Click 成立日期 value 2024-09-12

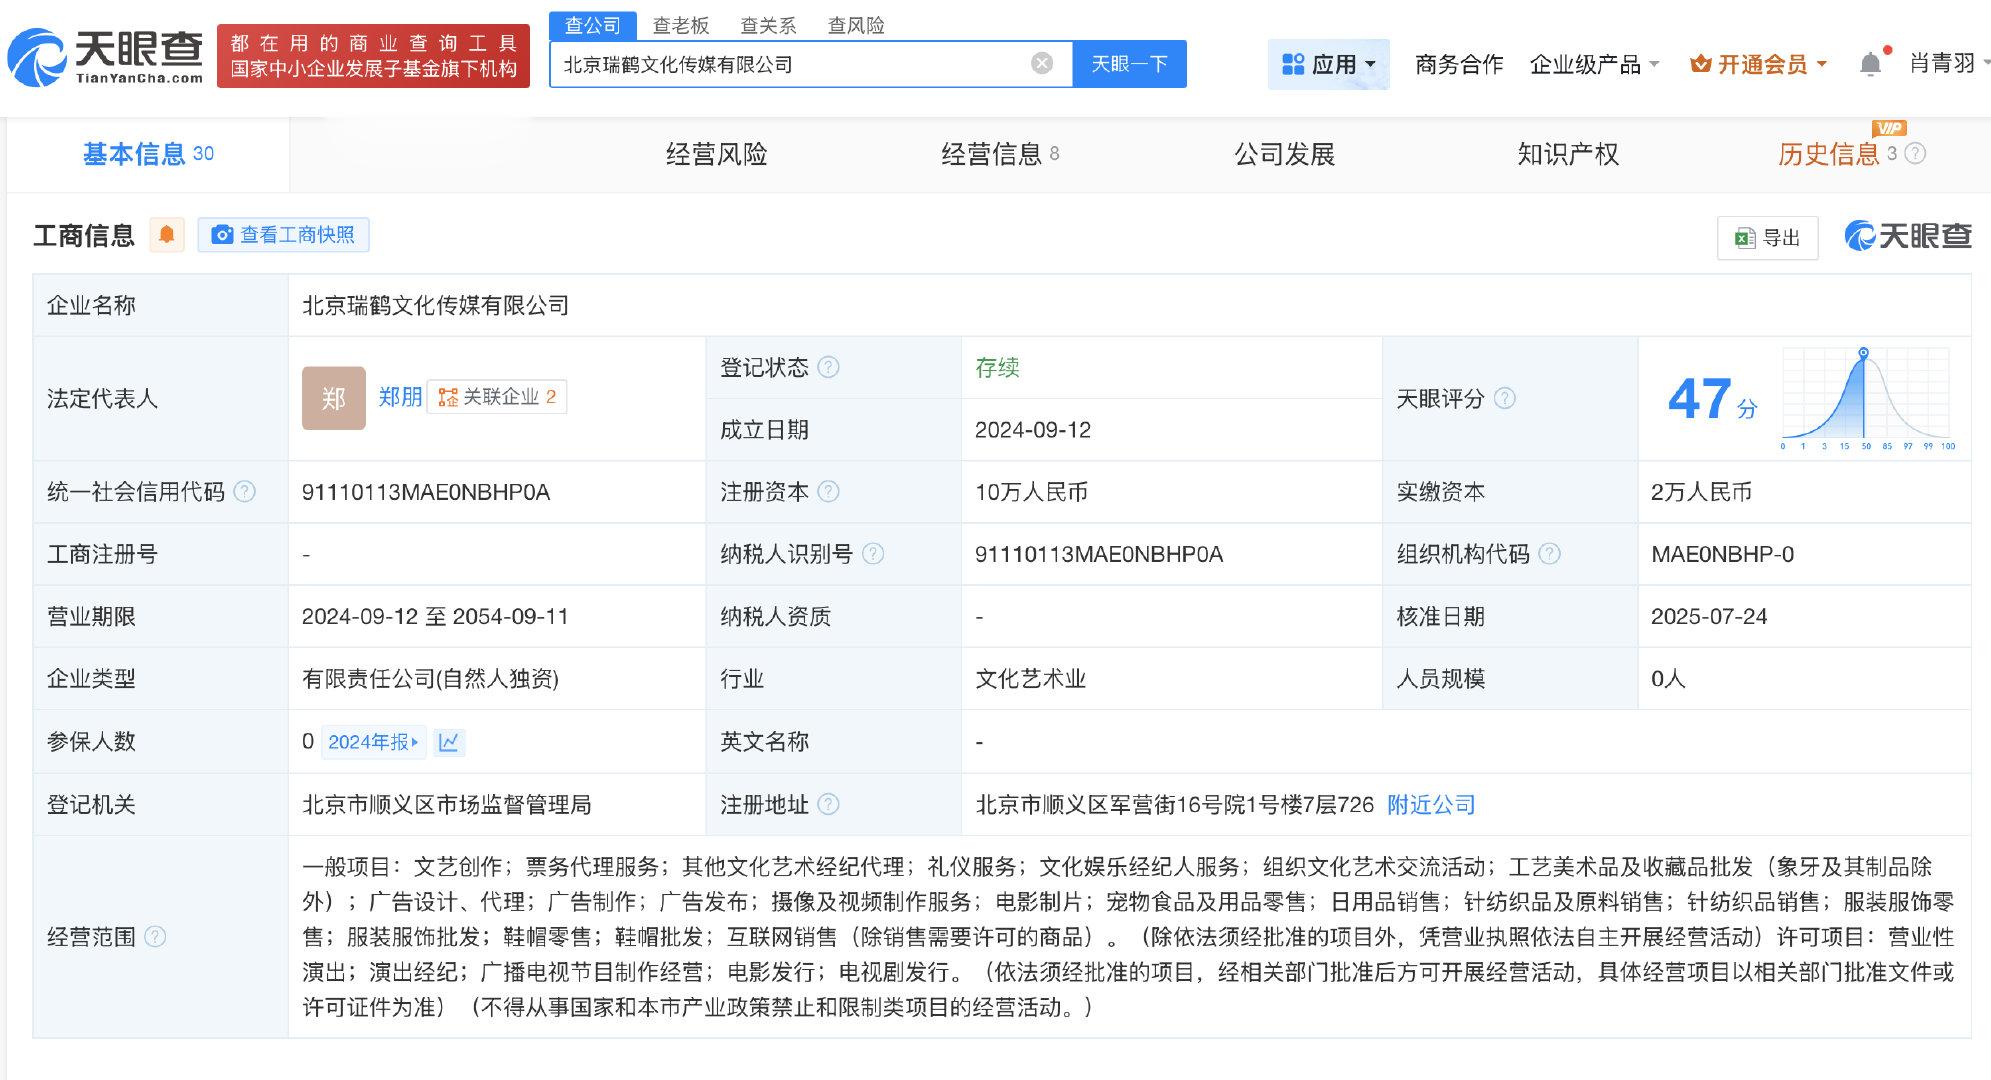pos(1033,430)
